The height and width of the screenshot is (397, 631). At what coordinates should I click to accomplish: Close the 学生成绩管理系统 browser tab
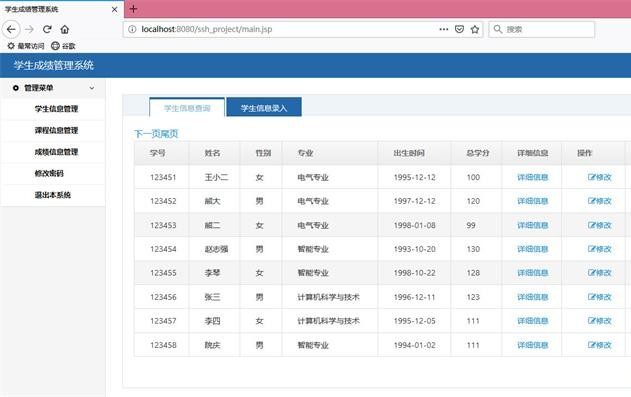click(115, 9)
